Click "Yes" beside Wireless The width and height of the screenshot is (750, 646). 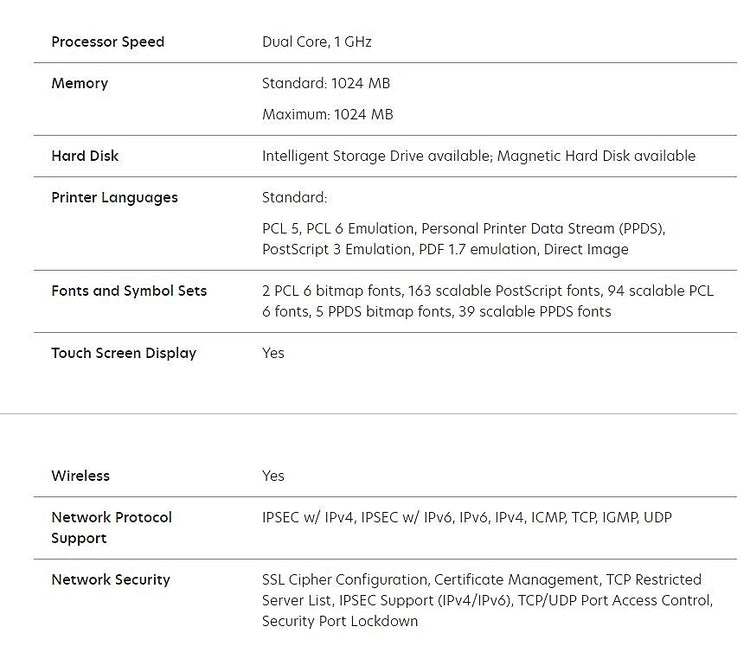point(273,476)
